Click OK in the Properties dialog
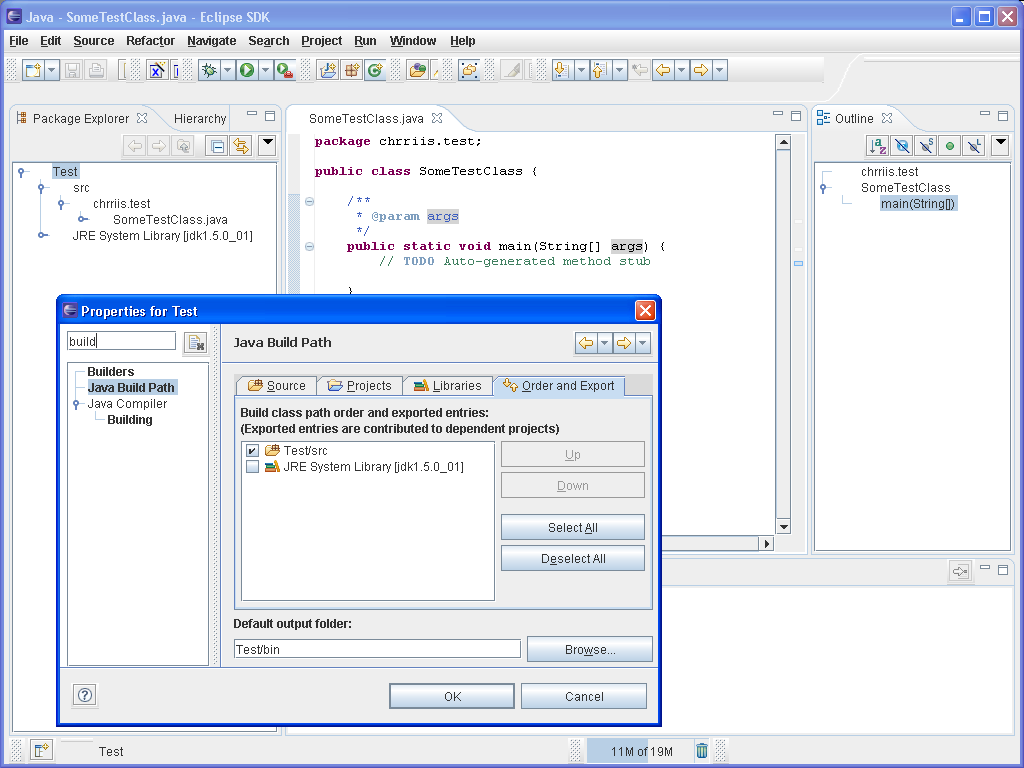The width and height of the screenshot is (1024, 768). click(x=452, y=697)
